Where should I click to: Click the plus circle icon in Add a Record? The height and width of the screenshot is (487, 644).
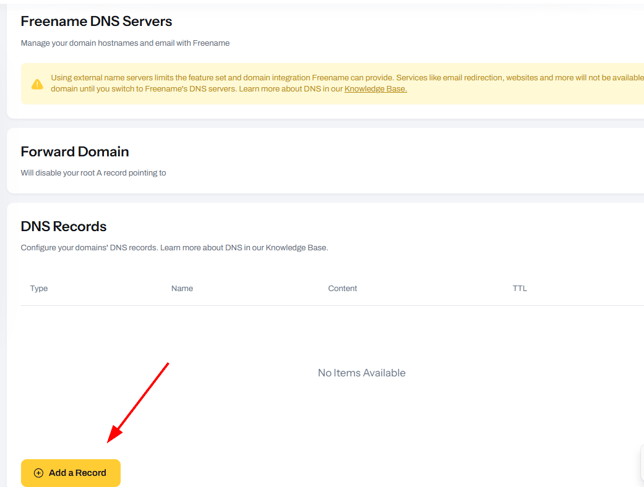(39, 473)
